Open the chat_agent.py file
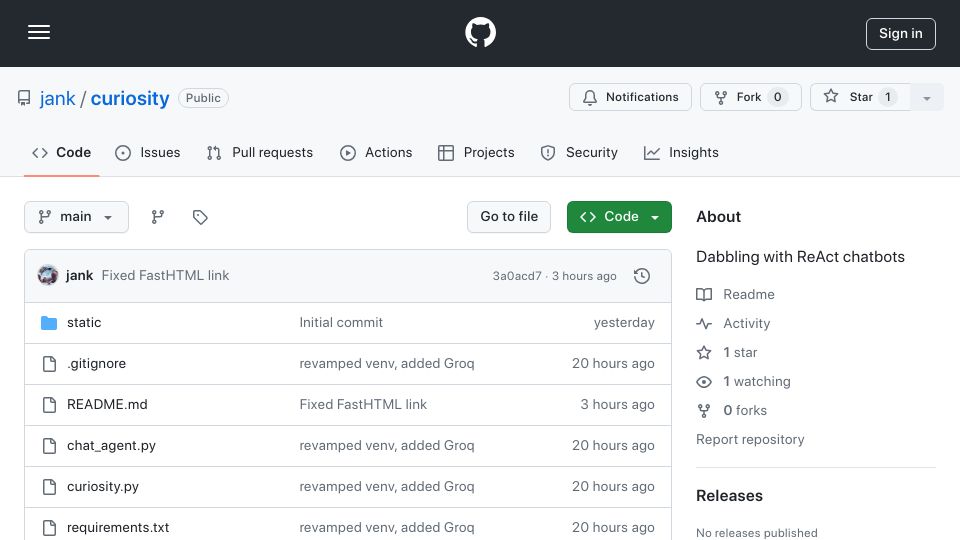The width and height of the screenshot is (960, 540). pos(111,446)
